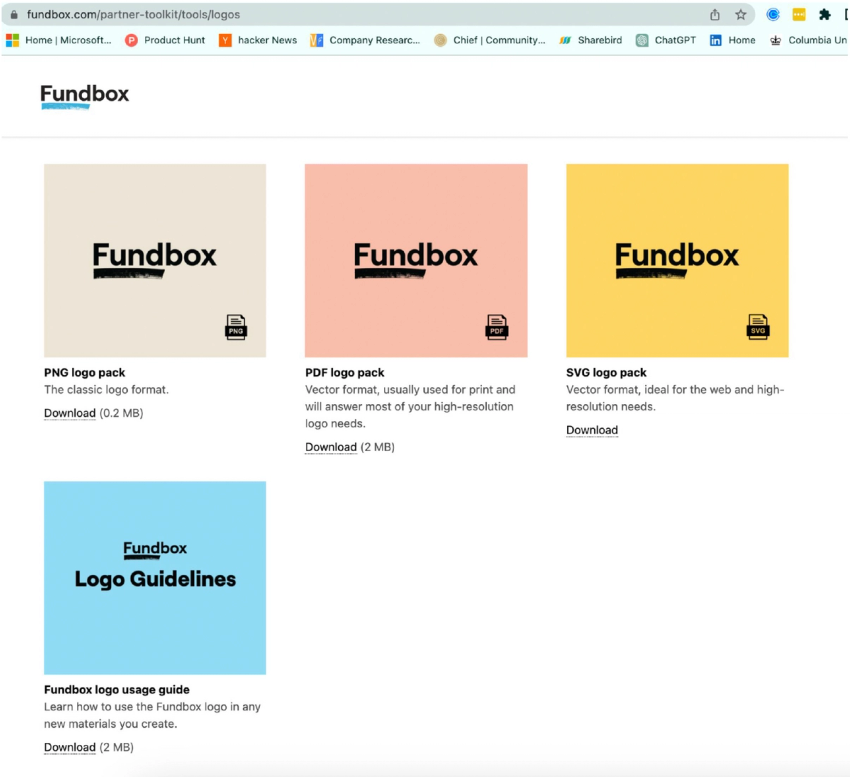
Task: Open the browser share icon
Action: click(714, 14)
